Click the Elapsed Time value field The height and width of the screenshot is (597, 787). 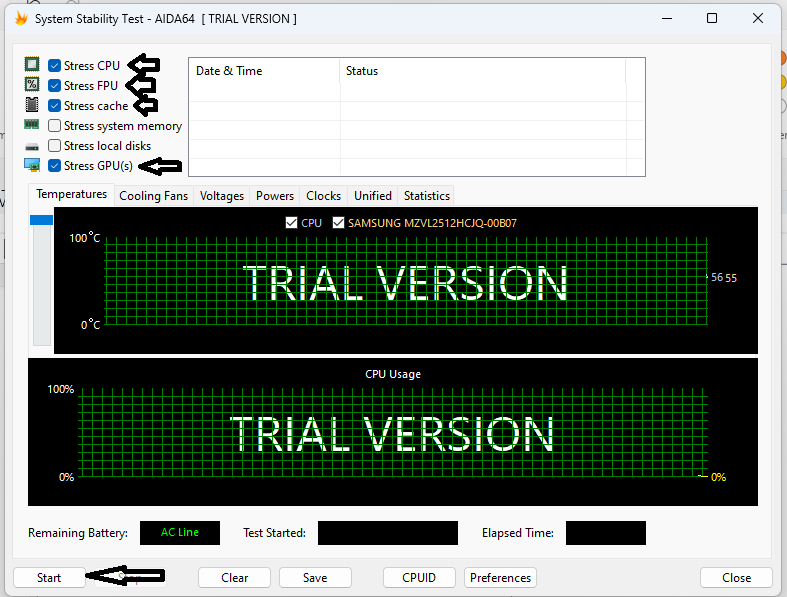[606, 533]
